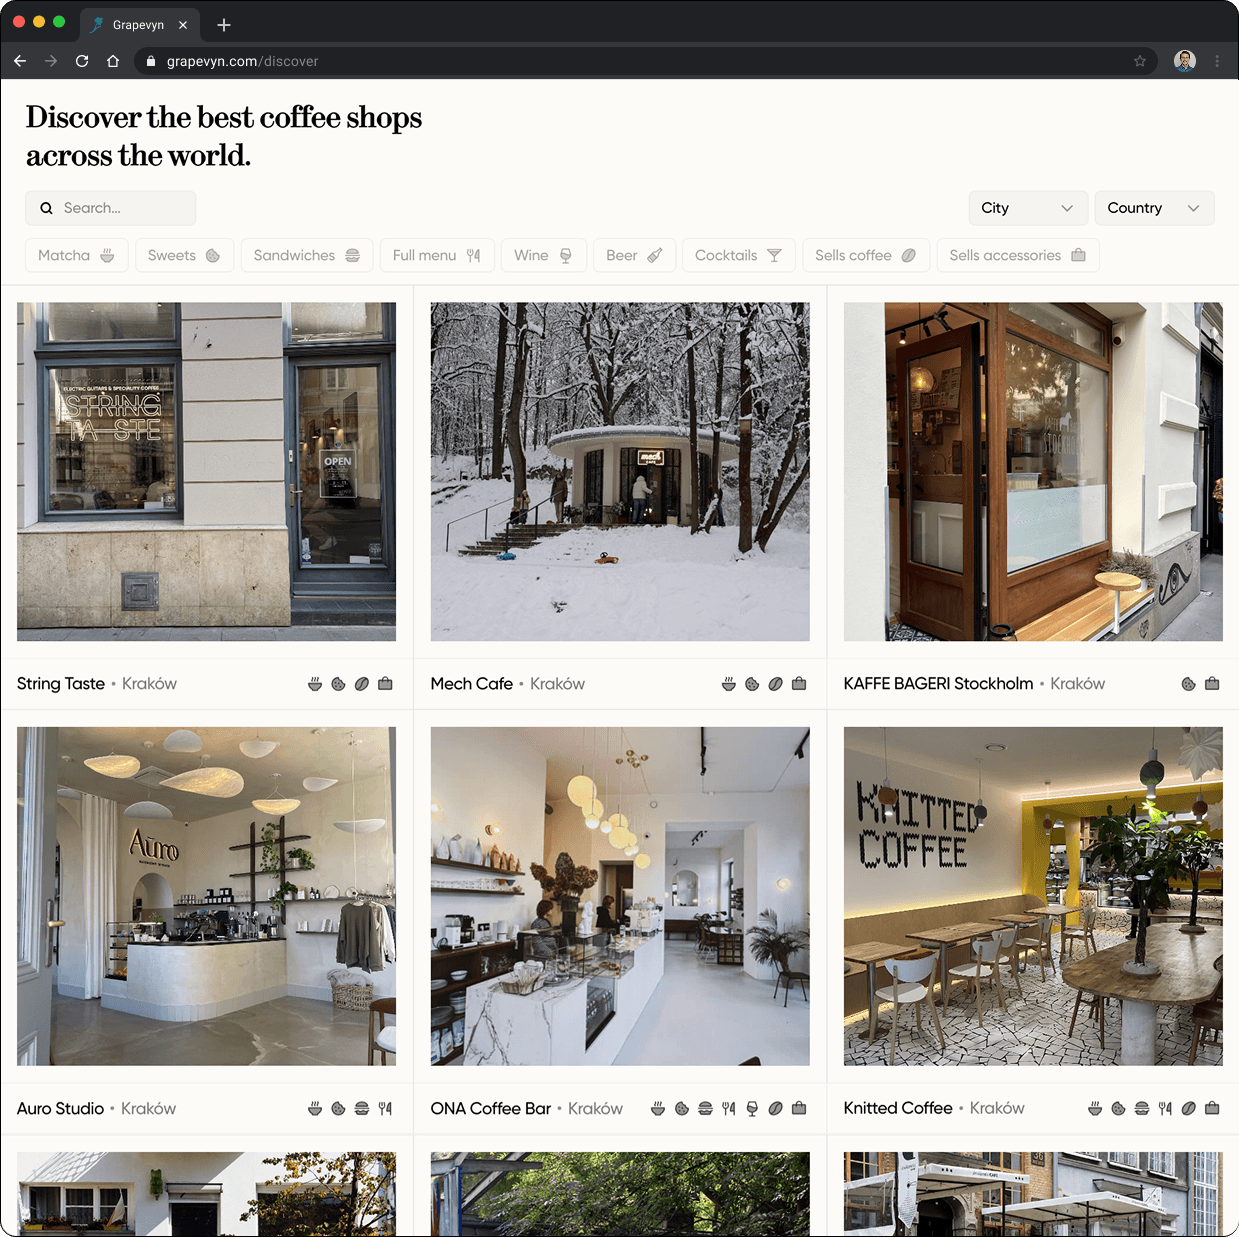Click the full menu cutlery icon on Auro Studio row

point(385,1108)
